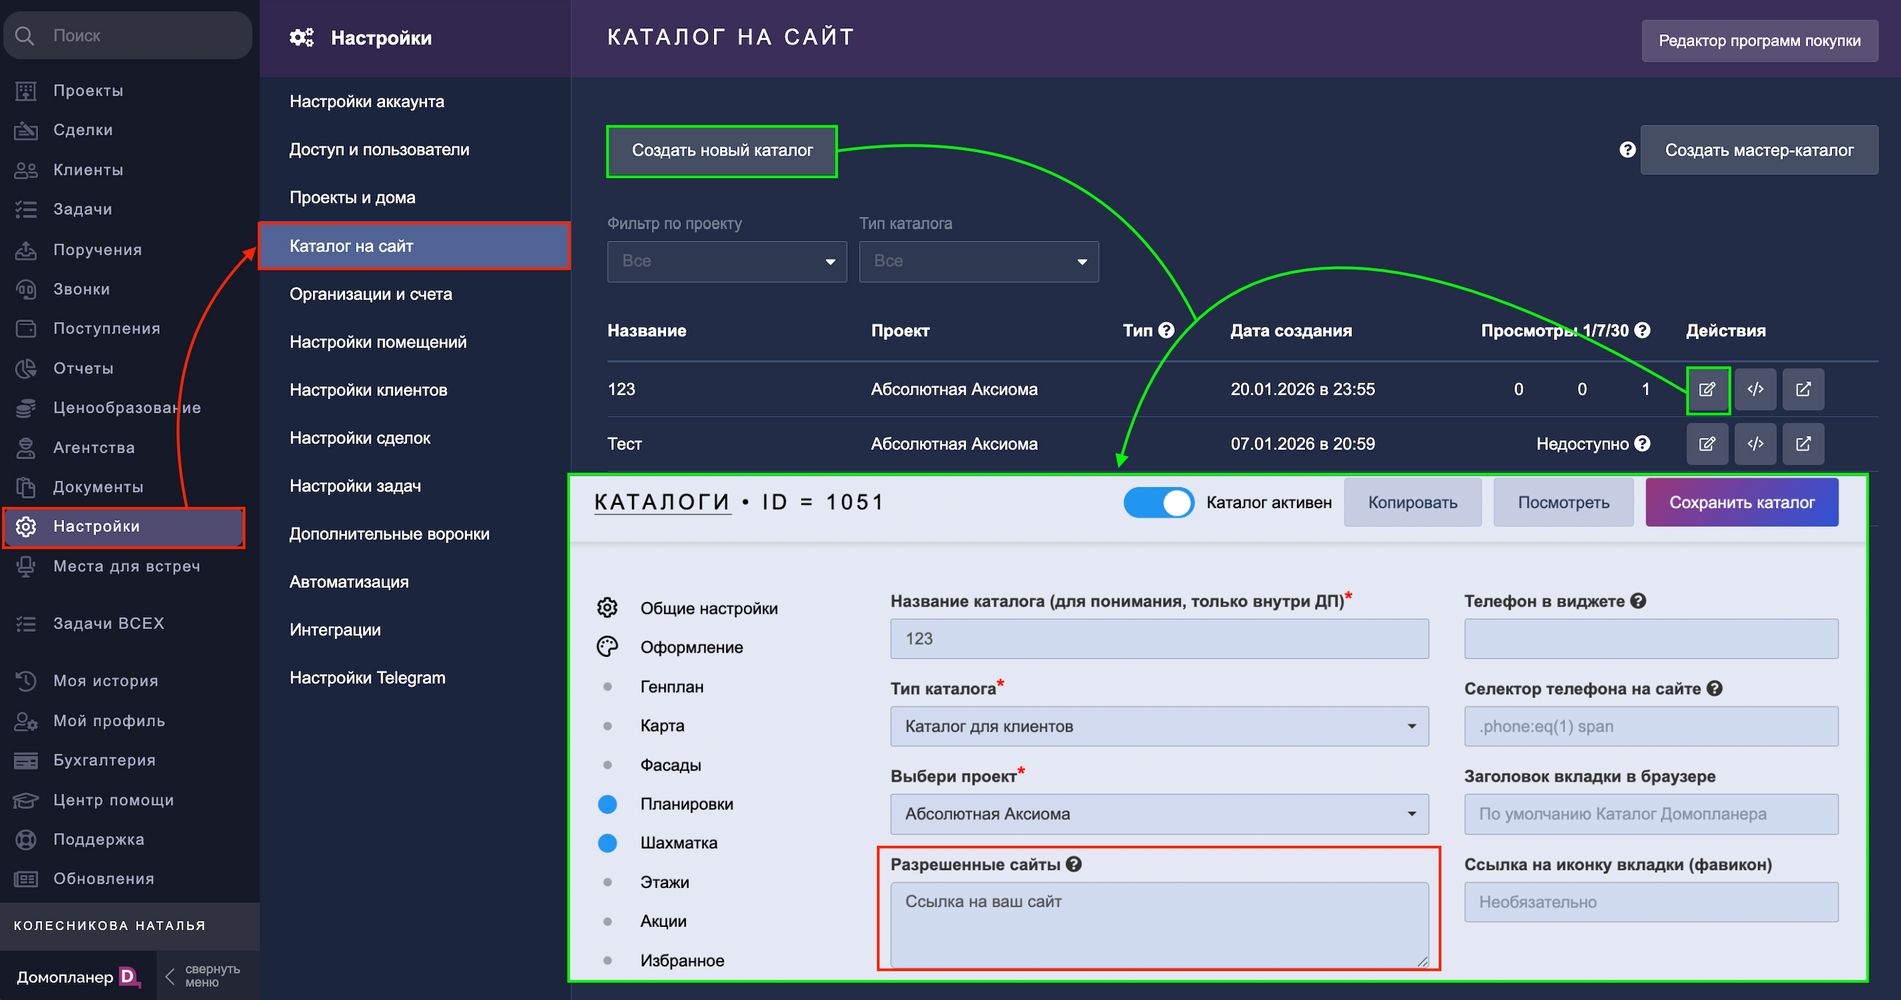Open the Фильтр по проекту dropdown

coord(726,262)
